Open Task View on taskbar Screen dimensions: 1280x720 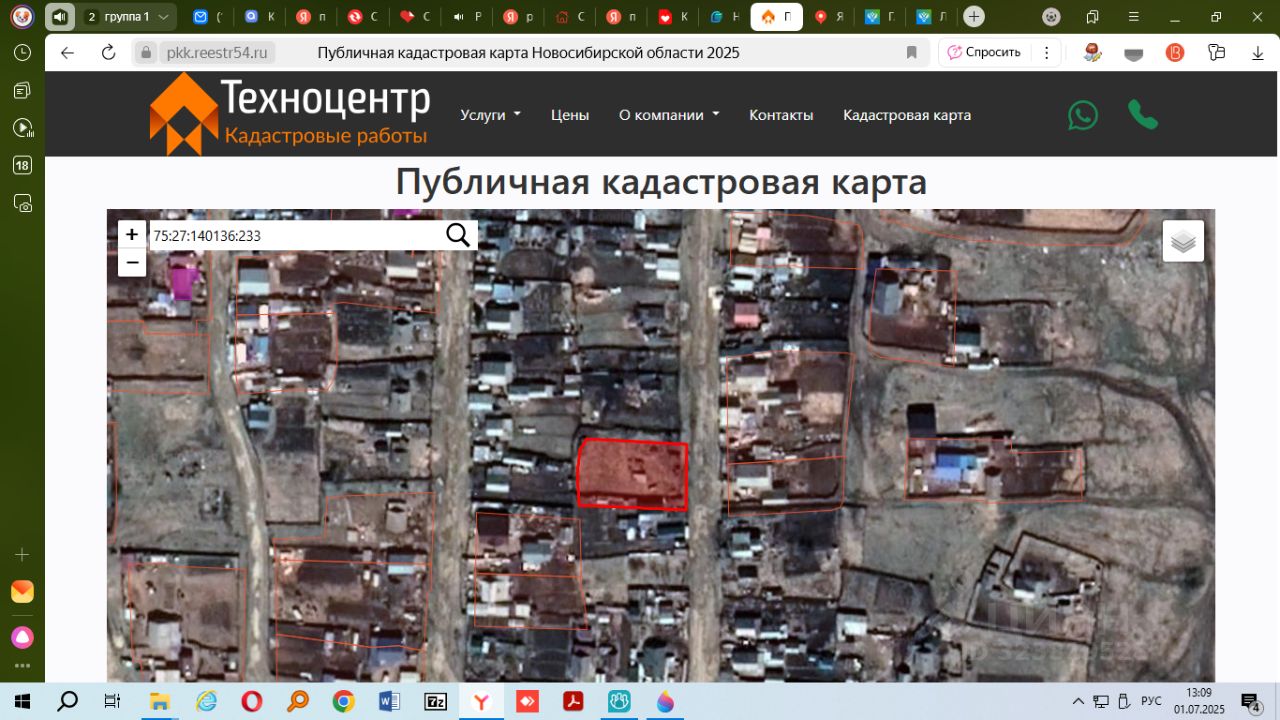tap(113, 701)
